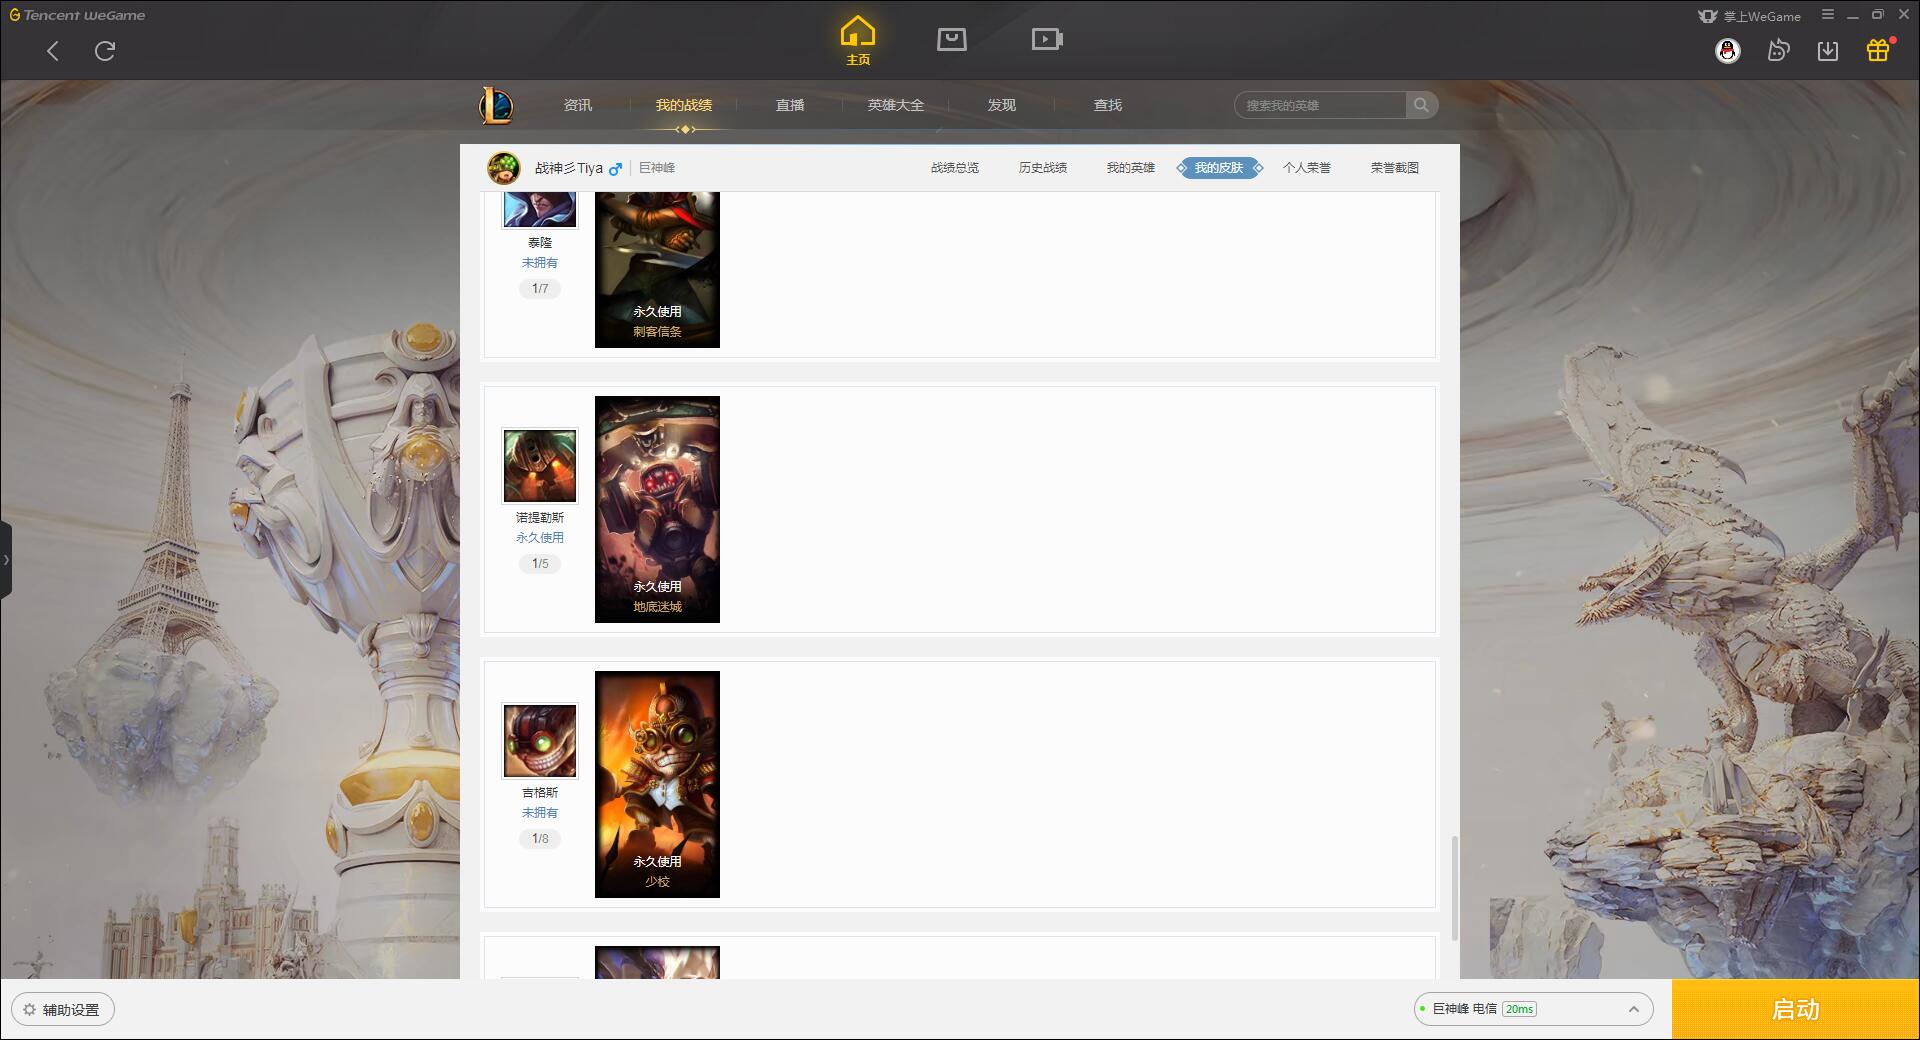Switch to 历史战绩 section
Screen dimensions: 1920x1040
point(1043,168)
